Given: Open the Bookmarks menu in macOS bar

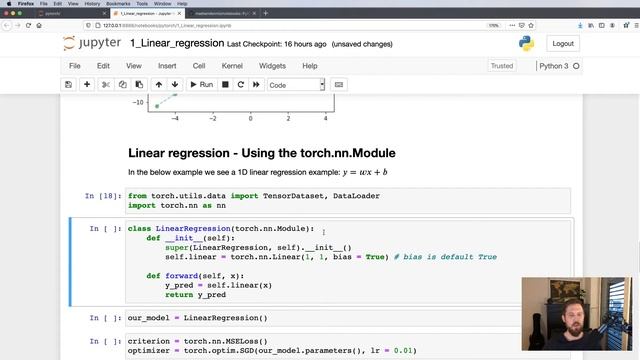Looking at the screenshot, I should (118, 4).
